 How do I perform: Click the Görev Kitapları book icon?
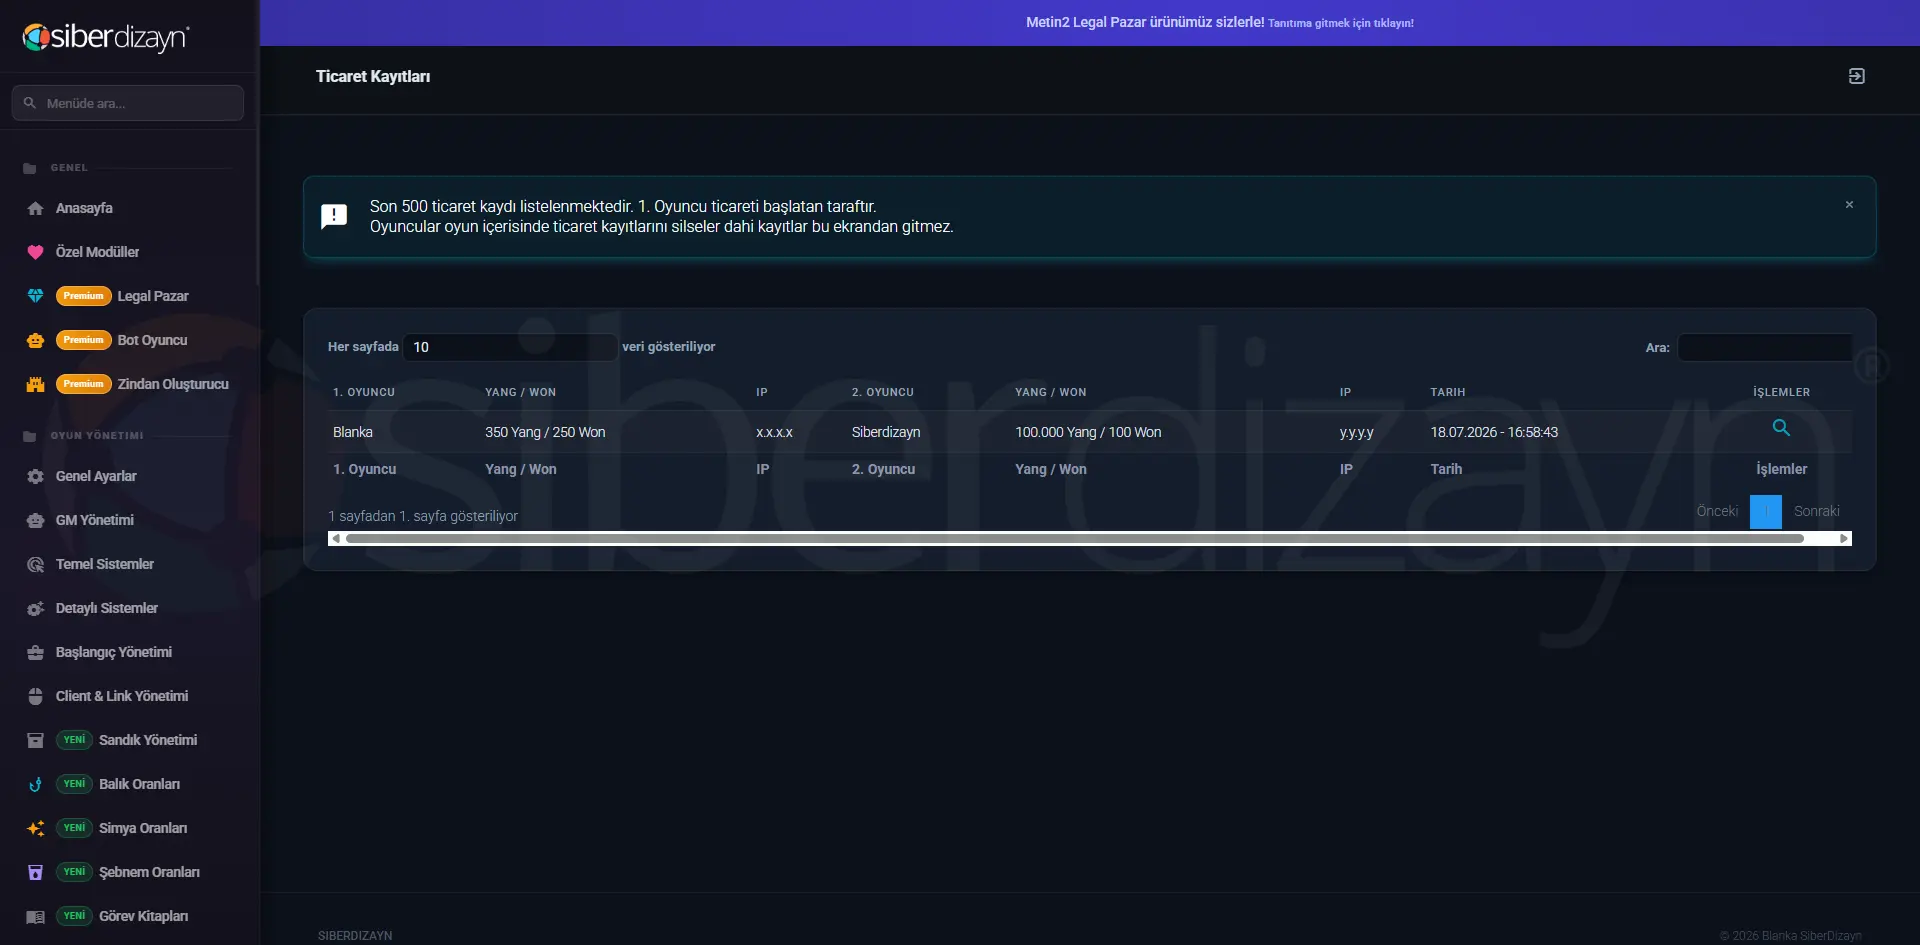click(x=35, y=916)
